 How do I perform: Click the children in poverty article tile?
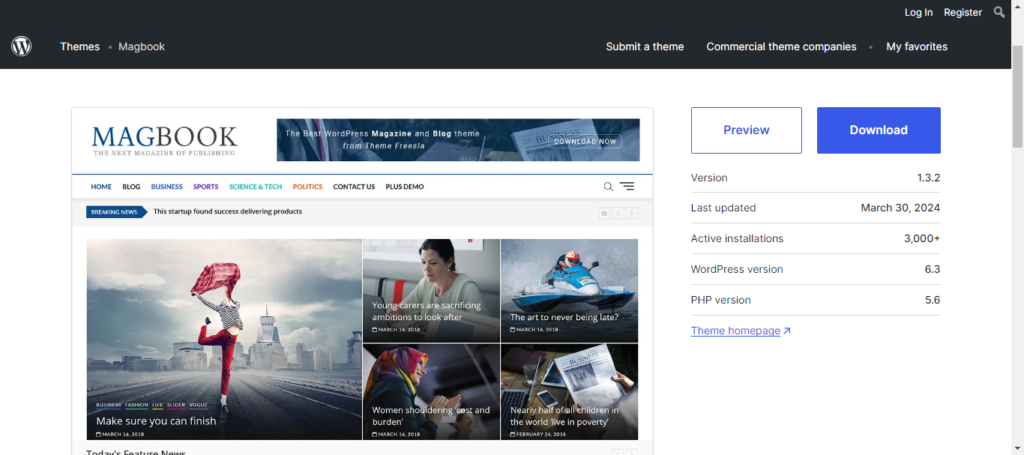569,392
